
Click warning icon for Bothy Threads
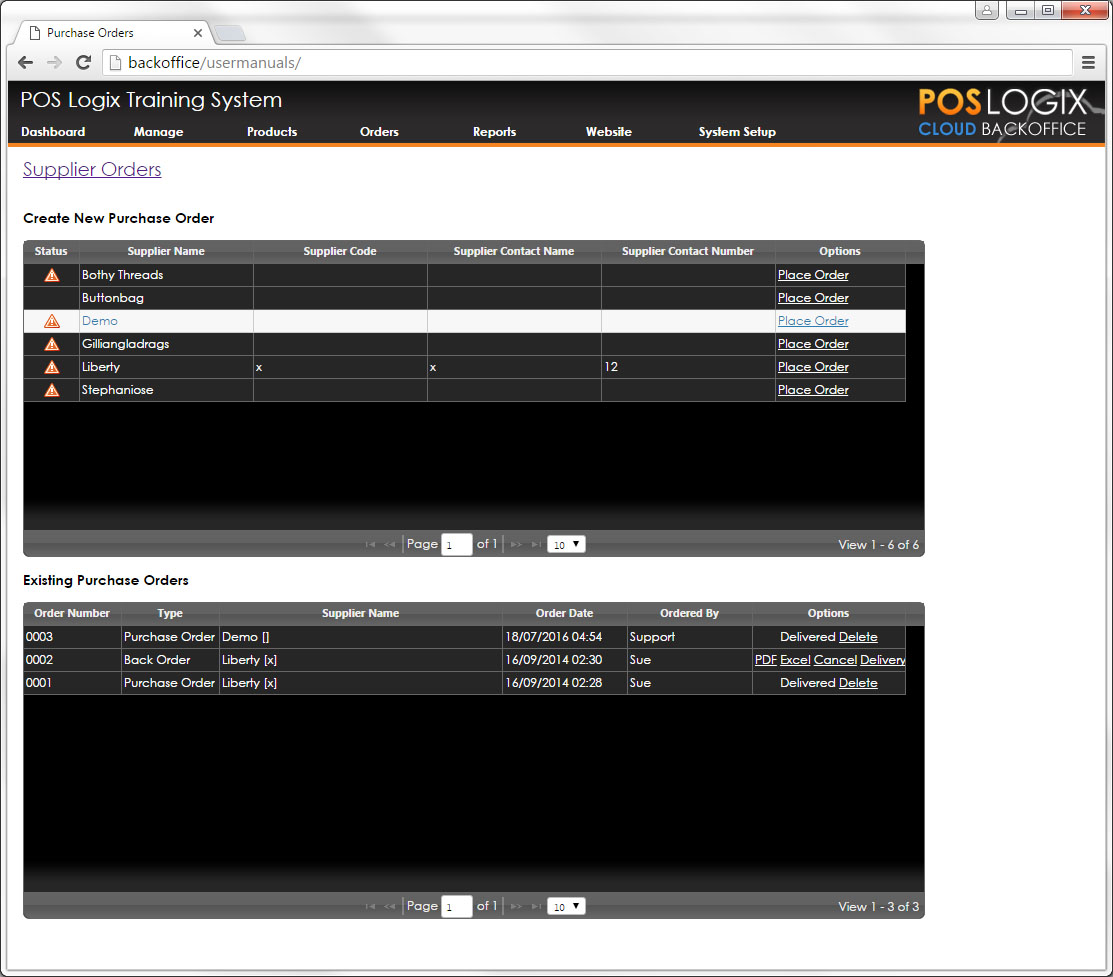click(52, 275)
